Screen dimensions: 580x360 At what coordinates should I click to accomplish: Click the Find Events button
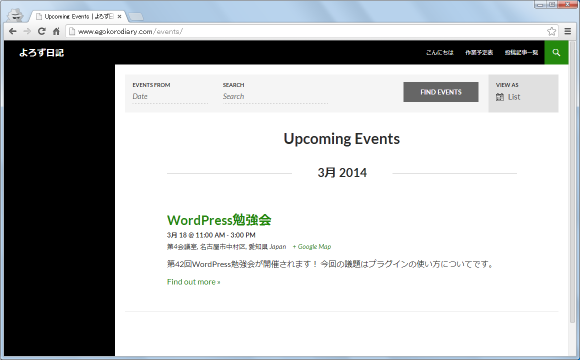[441, 92]
